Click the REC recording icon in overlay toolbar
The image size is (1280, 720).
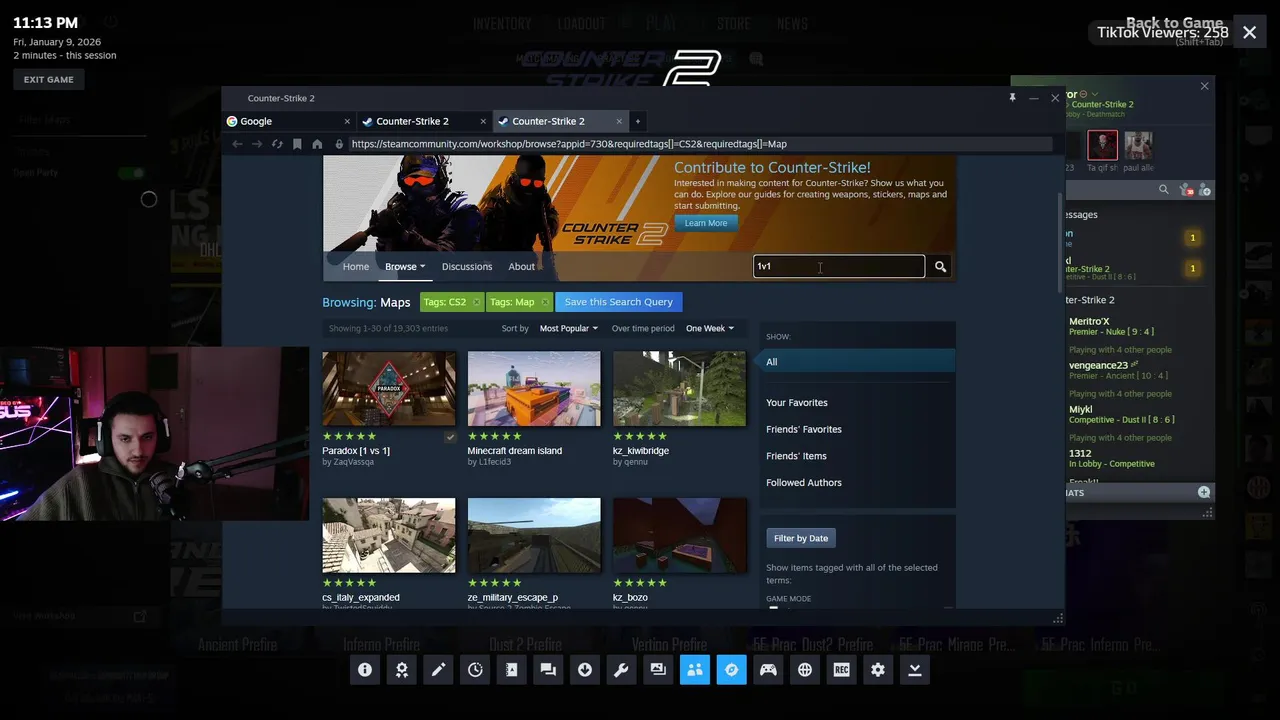pyautogui.click(x=842, y=670)
